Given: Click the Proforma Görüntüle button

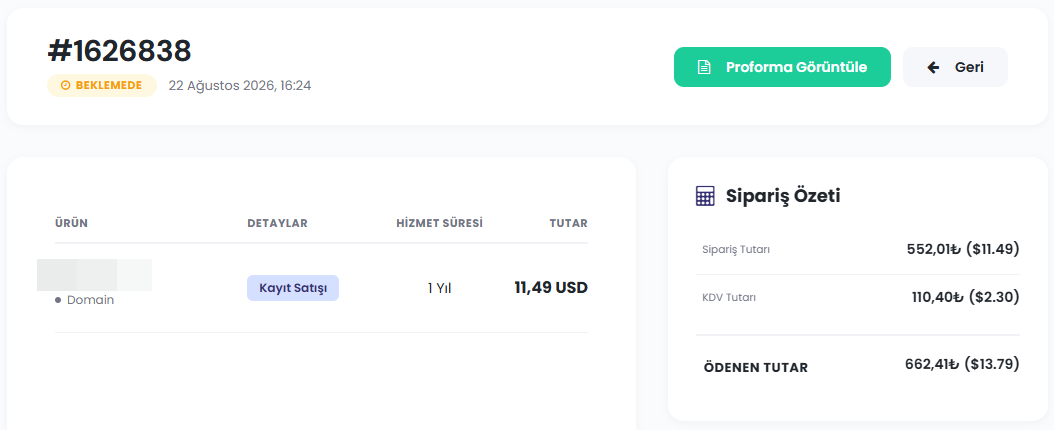Looking at the screenshot, I should tap(782, 67).
